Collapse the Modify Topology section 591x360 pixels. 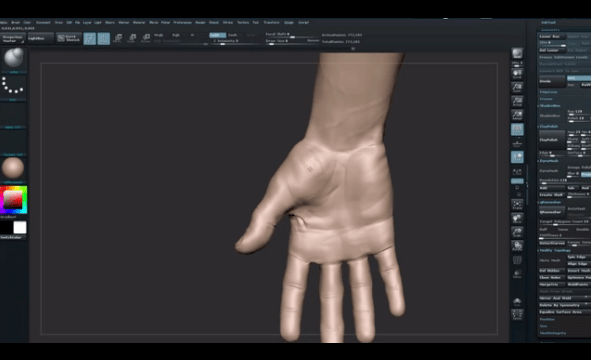[x=555, y=250]
